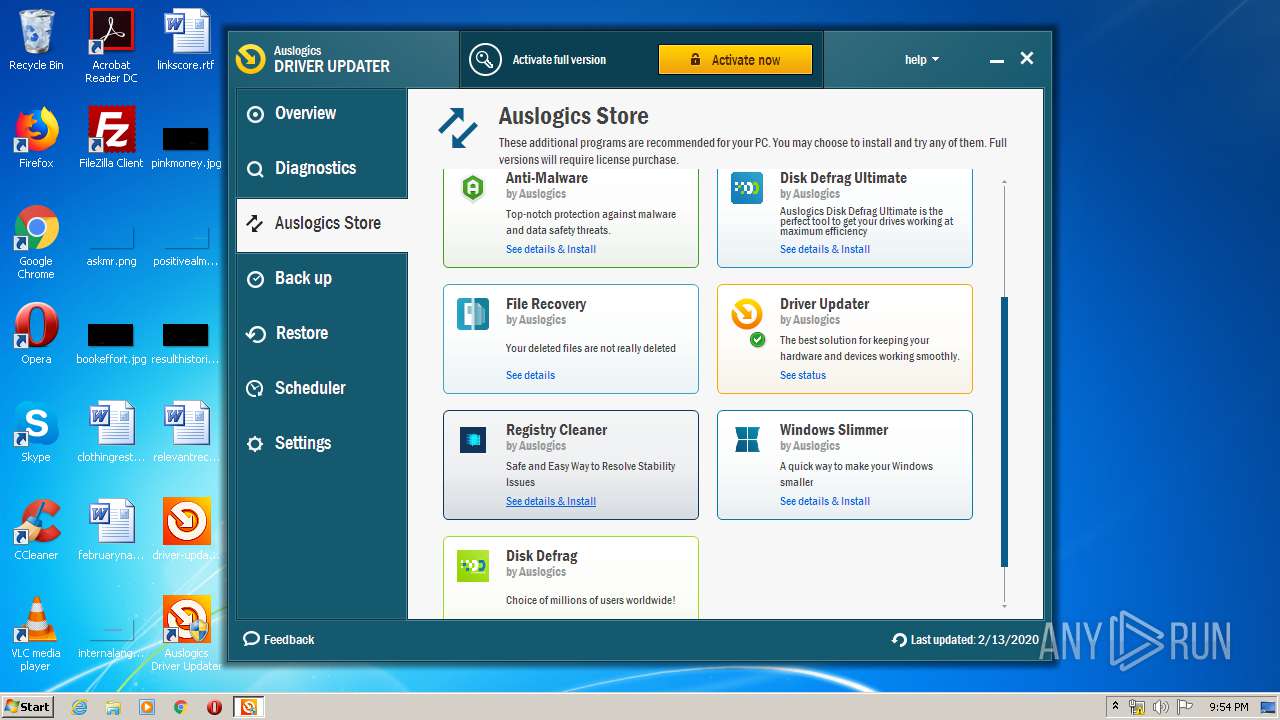Image resolution: width=1280 pixels, height=720 pixels.
Task: Select the Google Chrome desktop icon
Action: [36, 241]
